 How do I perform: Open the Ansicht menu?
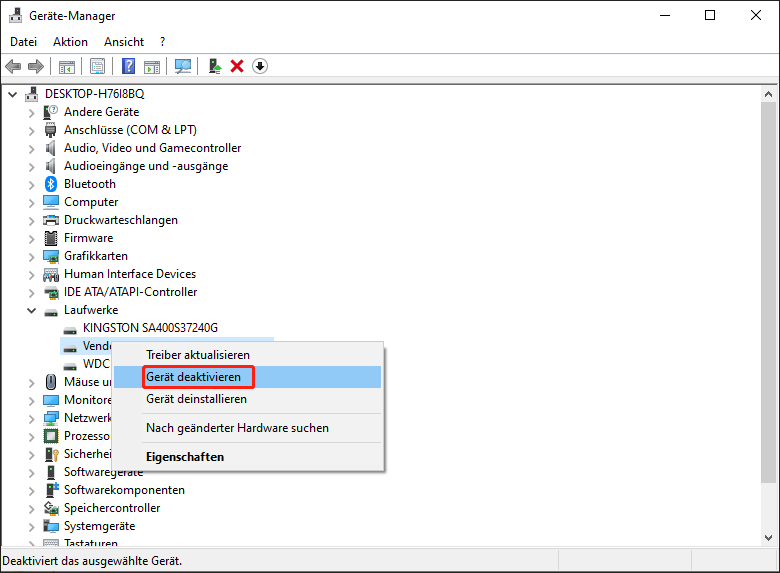coord(124,42)
